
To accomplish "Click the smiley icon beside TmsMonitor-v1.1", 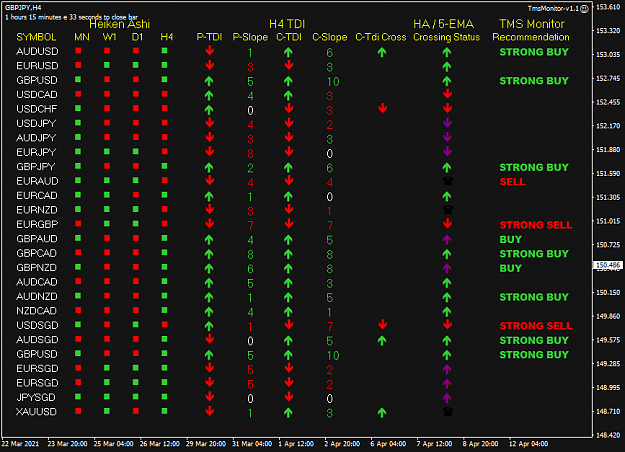I will click(x=584, y=9).
